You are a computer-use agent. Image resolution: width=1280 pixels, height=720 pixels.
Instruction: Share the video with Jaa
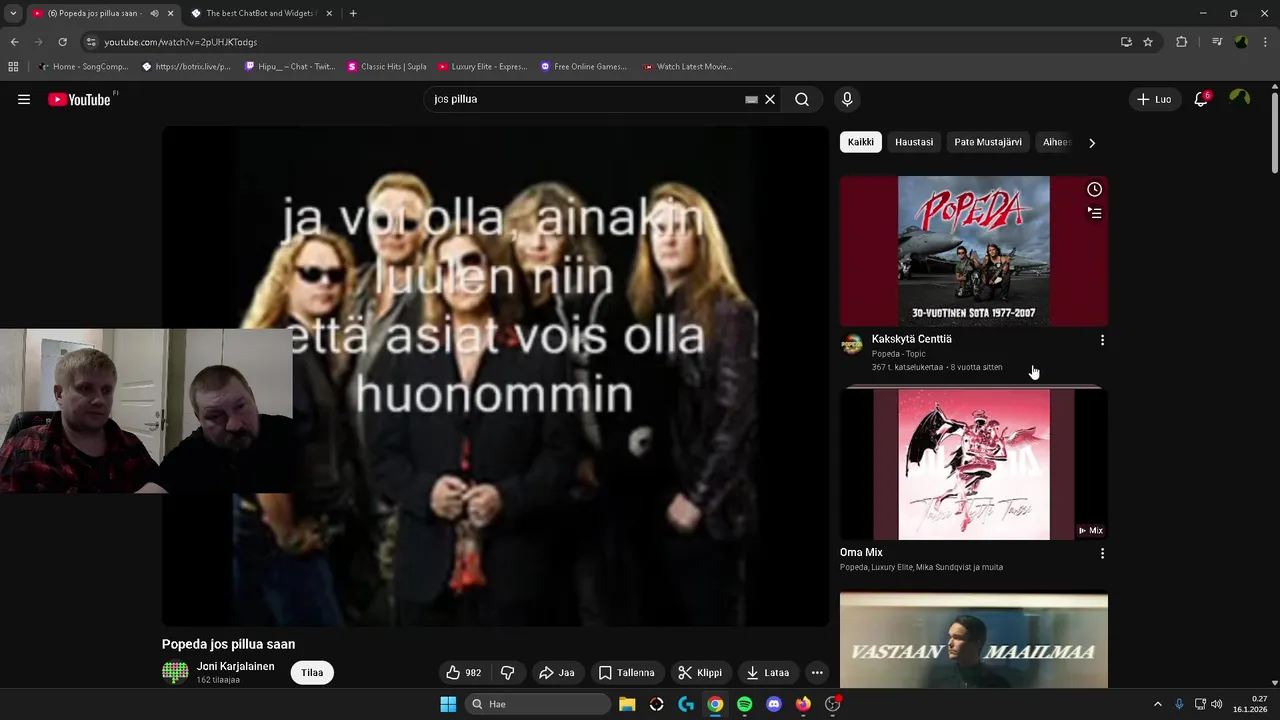(557, 673)
